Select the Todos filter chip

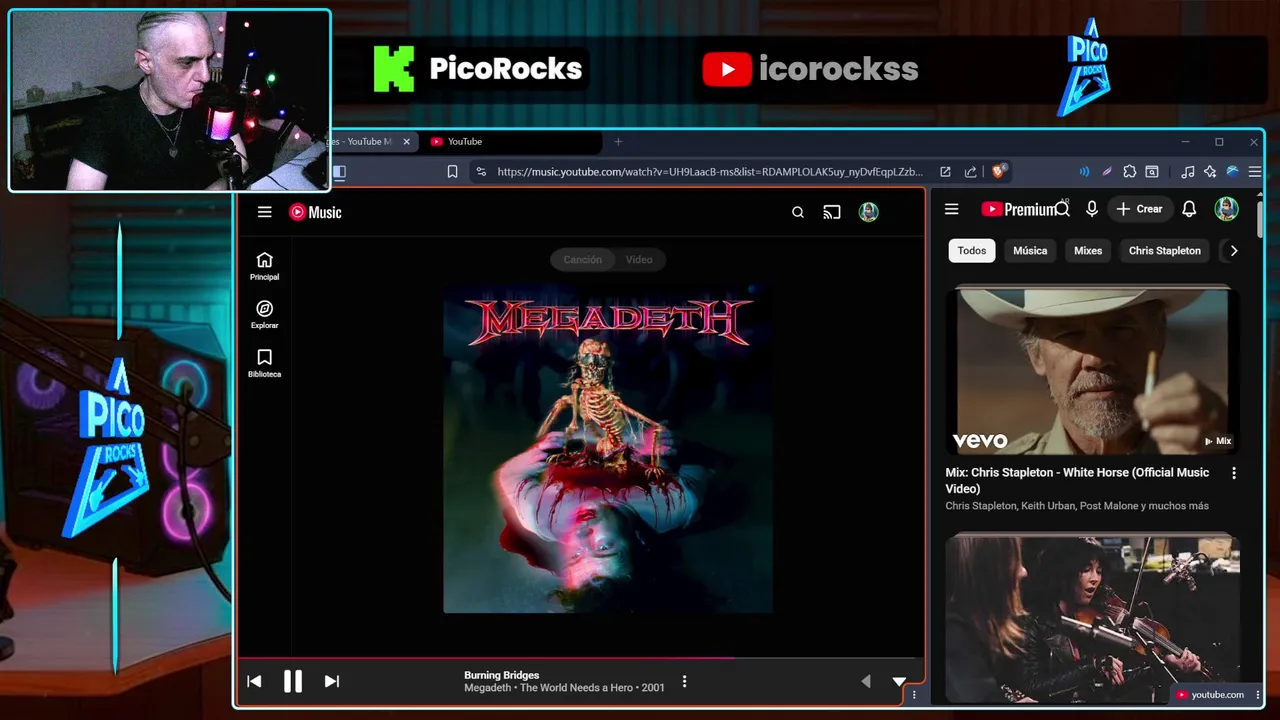click(x=972, y=251)
